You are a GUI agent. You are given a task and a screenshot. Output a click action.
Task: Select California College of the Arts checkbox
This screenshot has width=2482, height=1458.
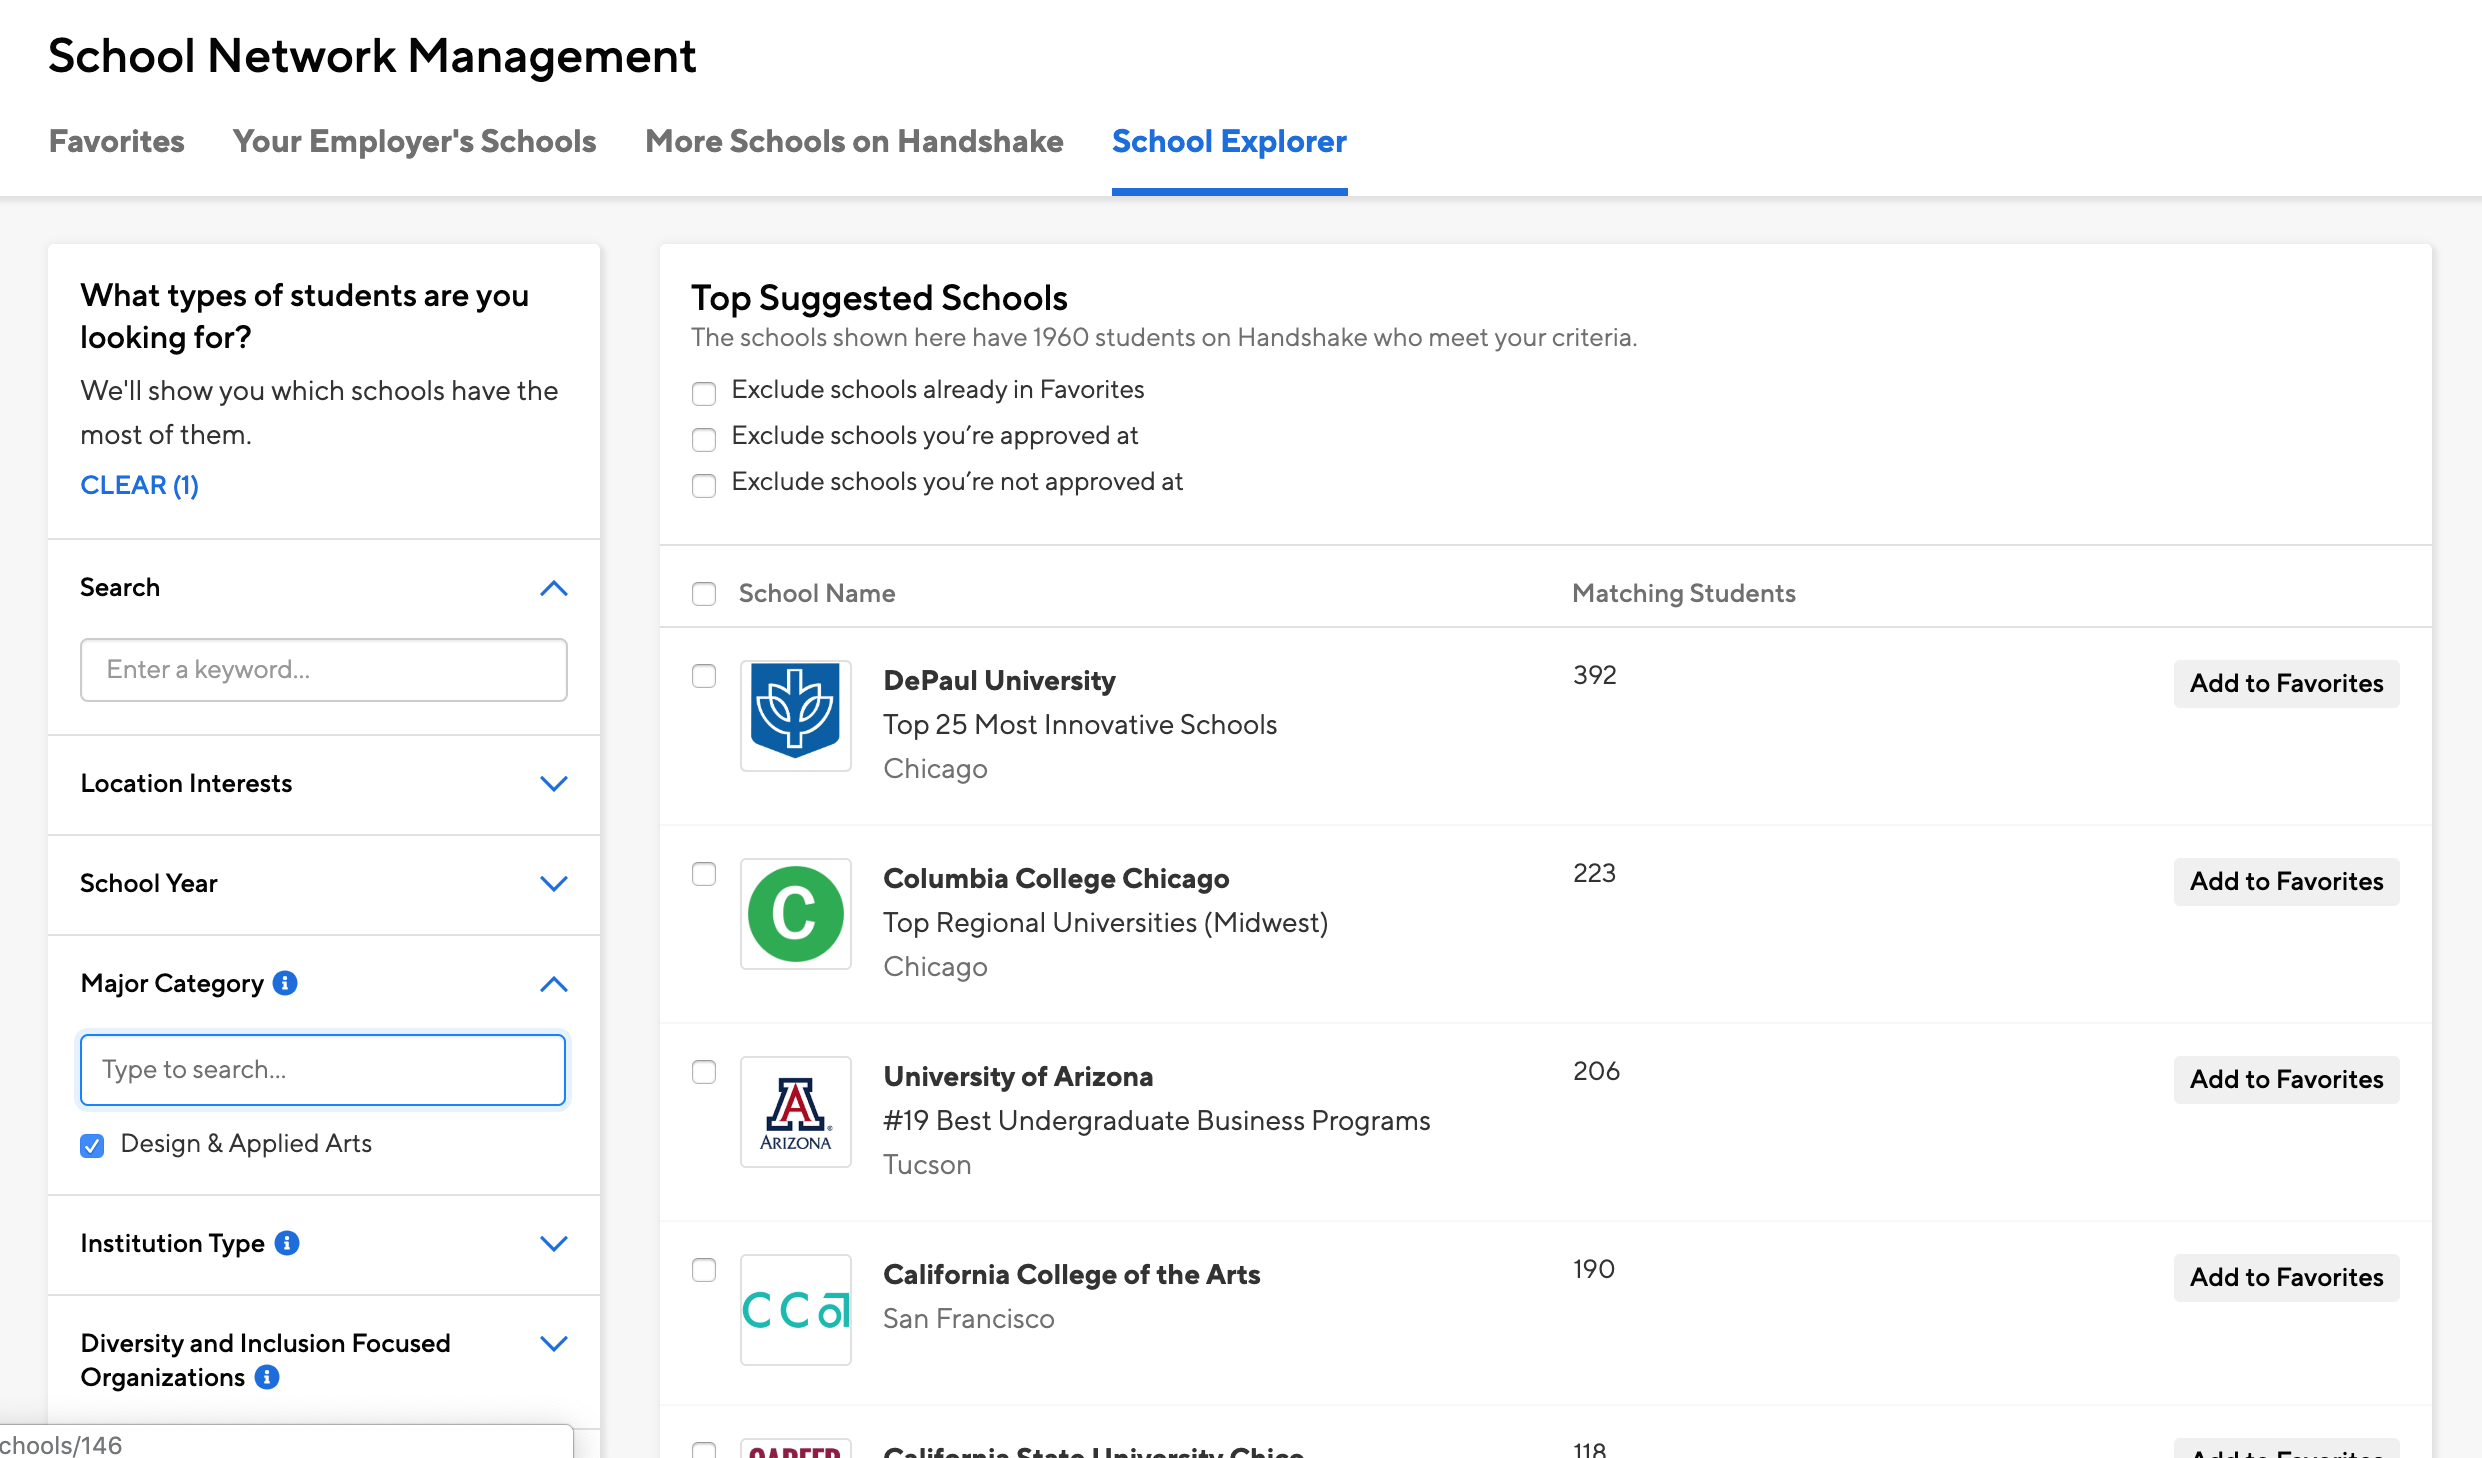point(704,1270)
